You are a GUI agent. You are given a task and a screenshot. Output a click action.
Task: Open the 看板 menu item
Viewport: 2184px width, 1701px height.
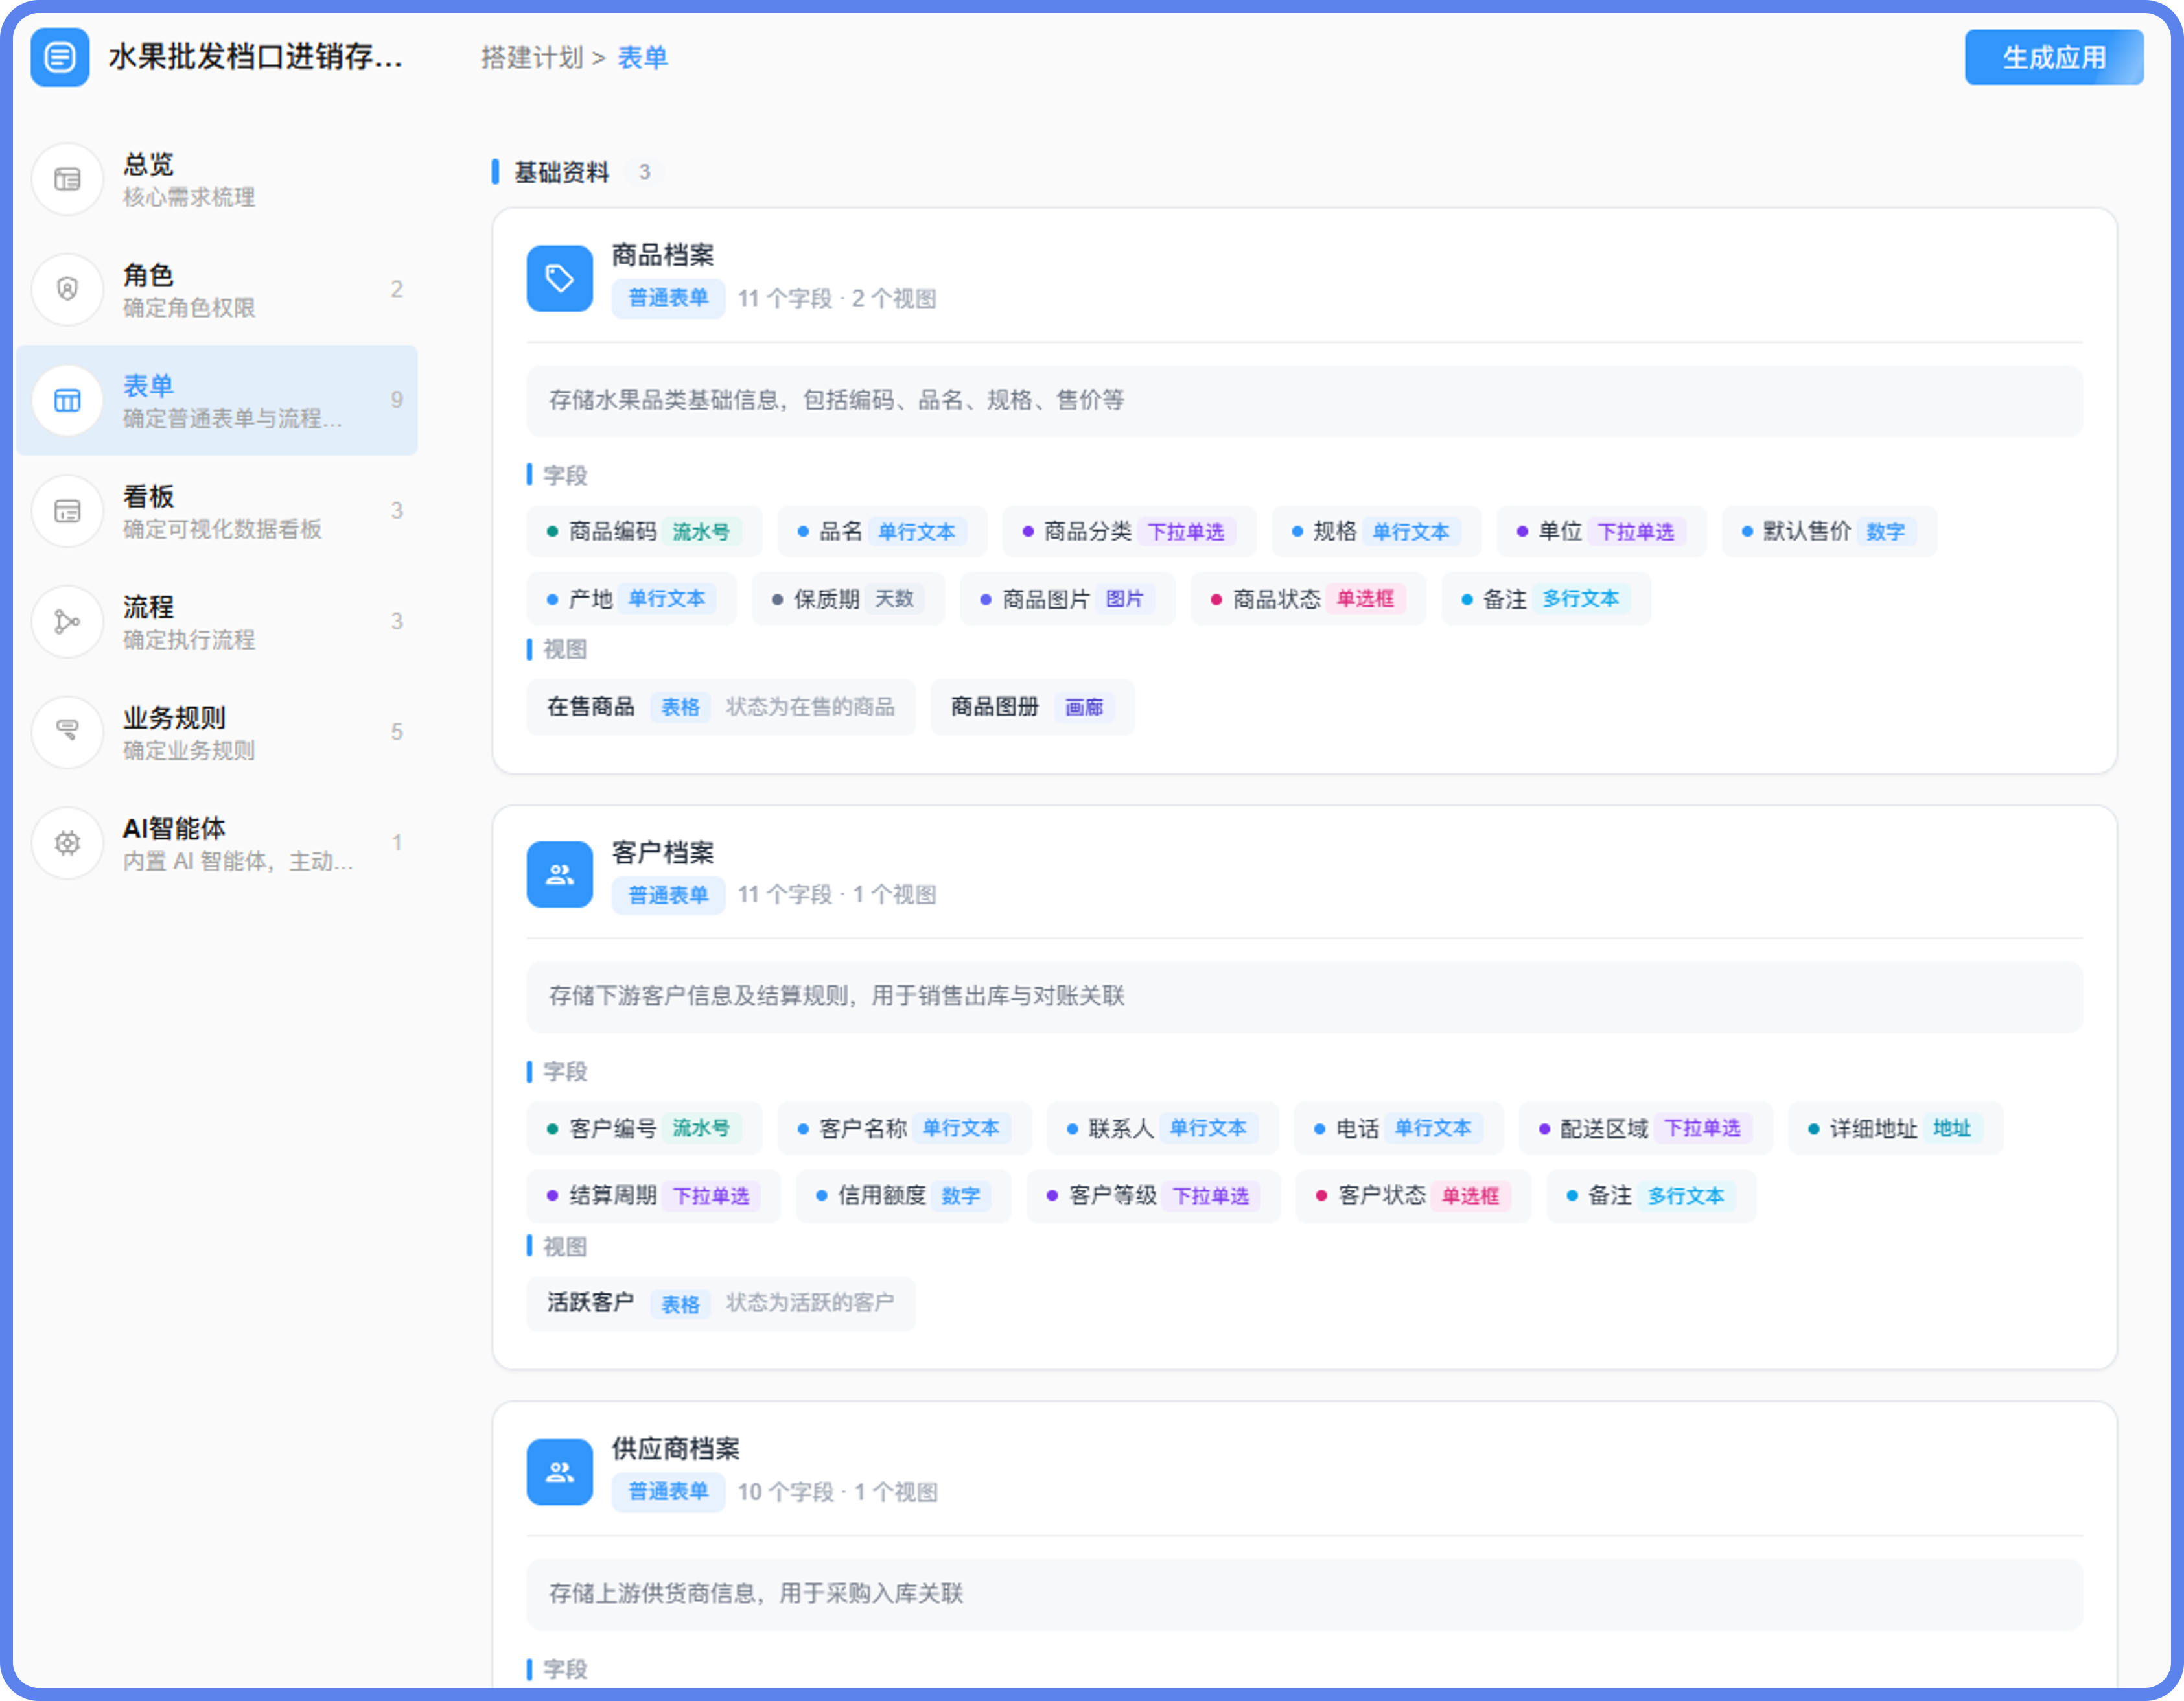[x=217, y=511]
